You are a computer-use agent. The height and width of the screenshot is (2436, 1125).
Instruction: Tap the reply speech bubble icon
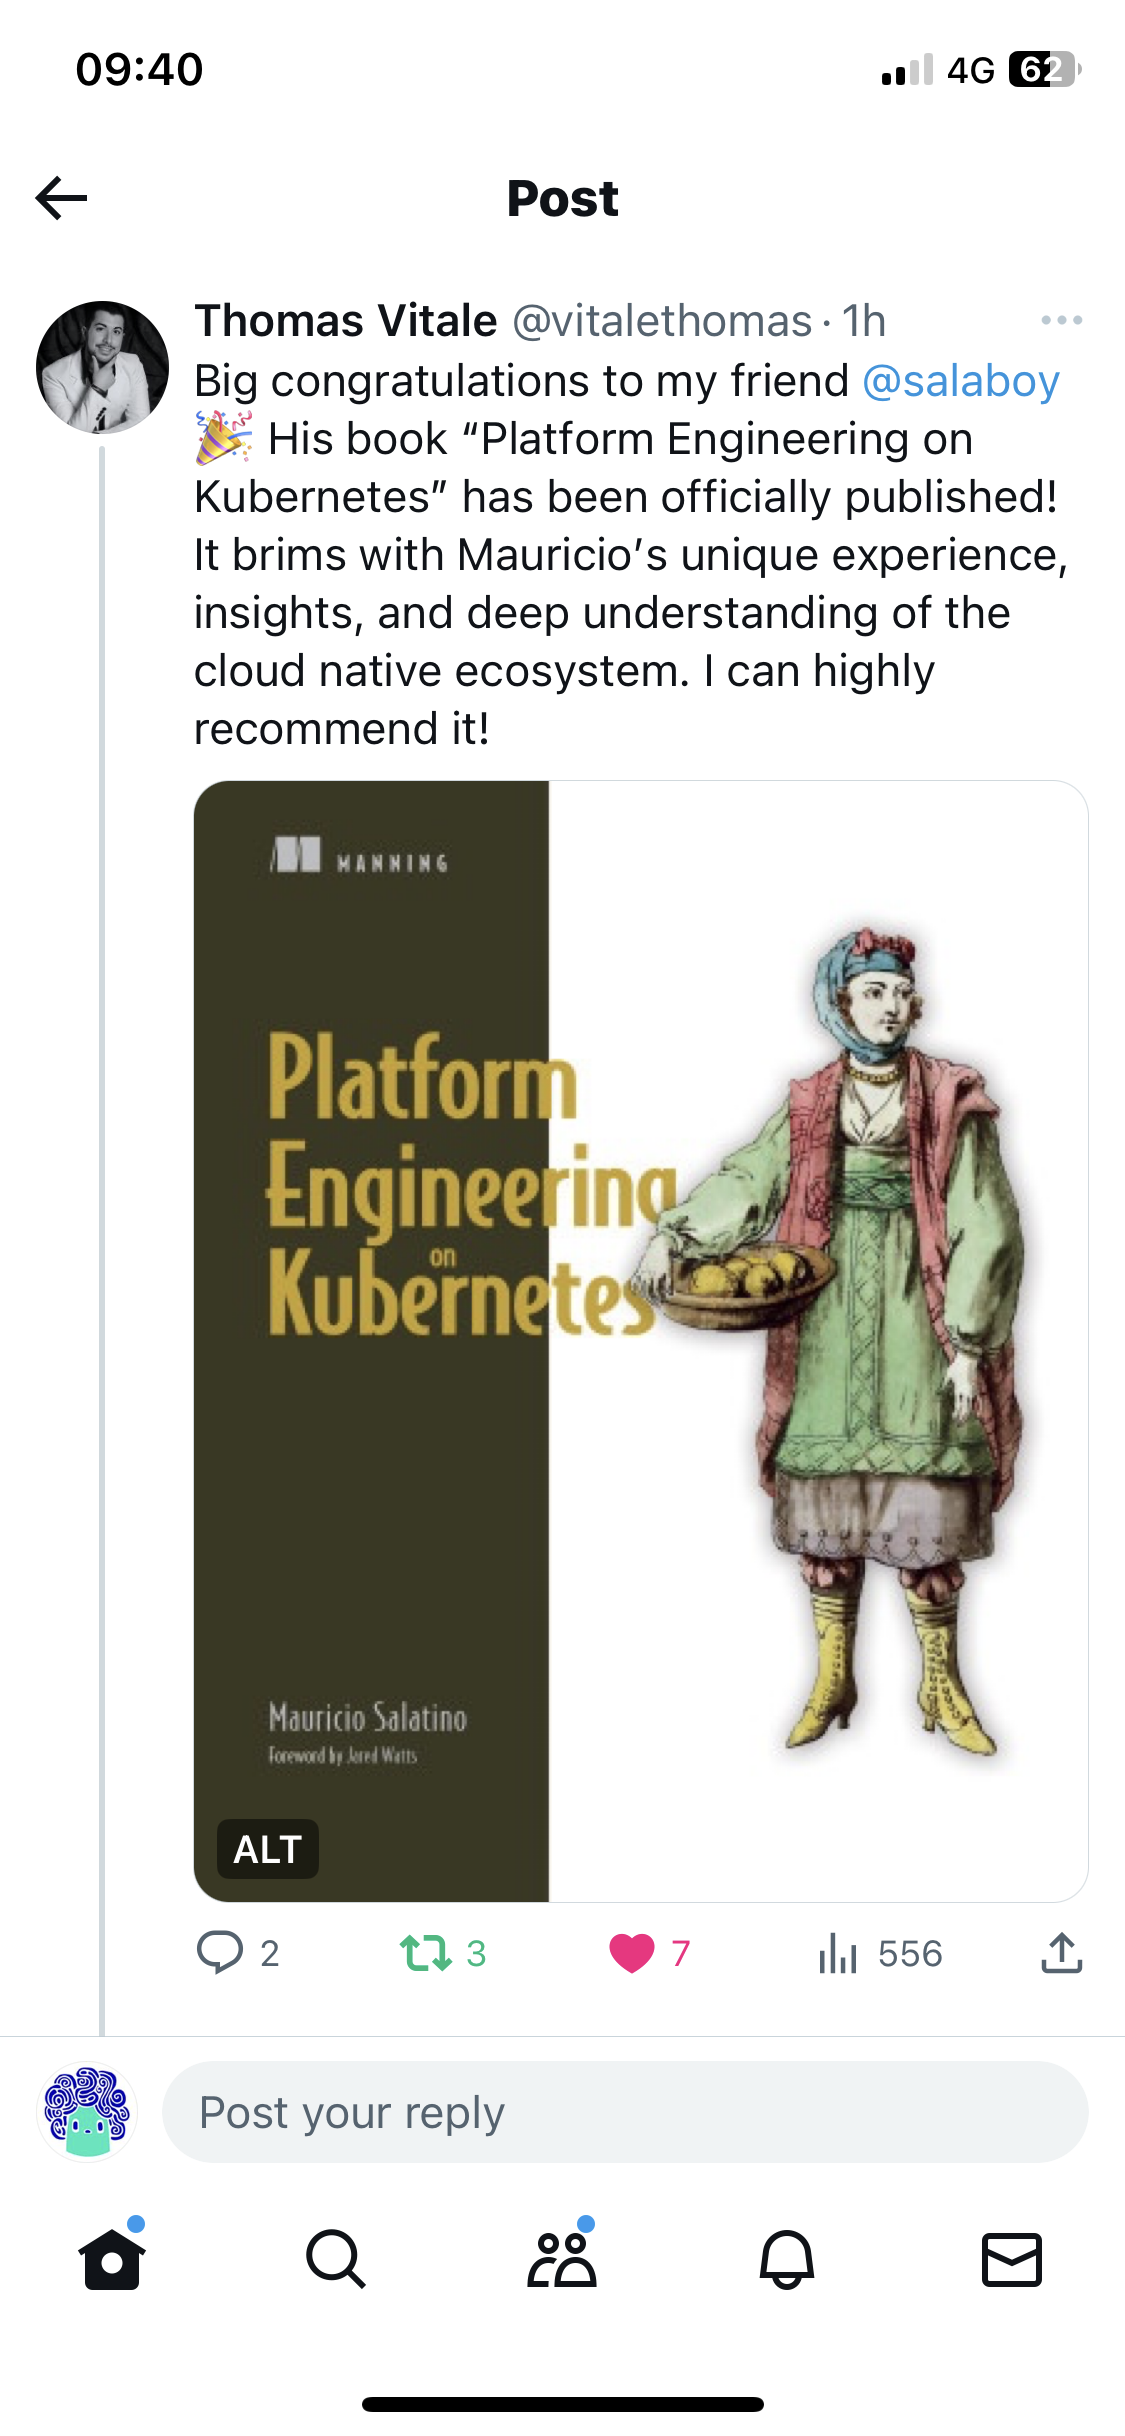[220, 1952]
